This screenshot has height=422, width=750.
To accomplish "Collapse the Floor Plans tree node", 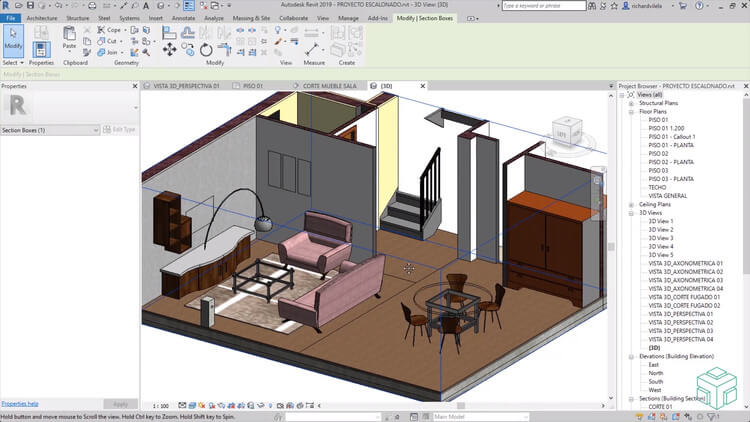I will [x=632, y=112].
